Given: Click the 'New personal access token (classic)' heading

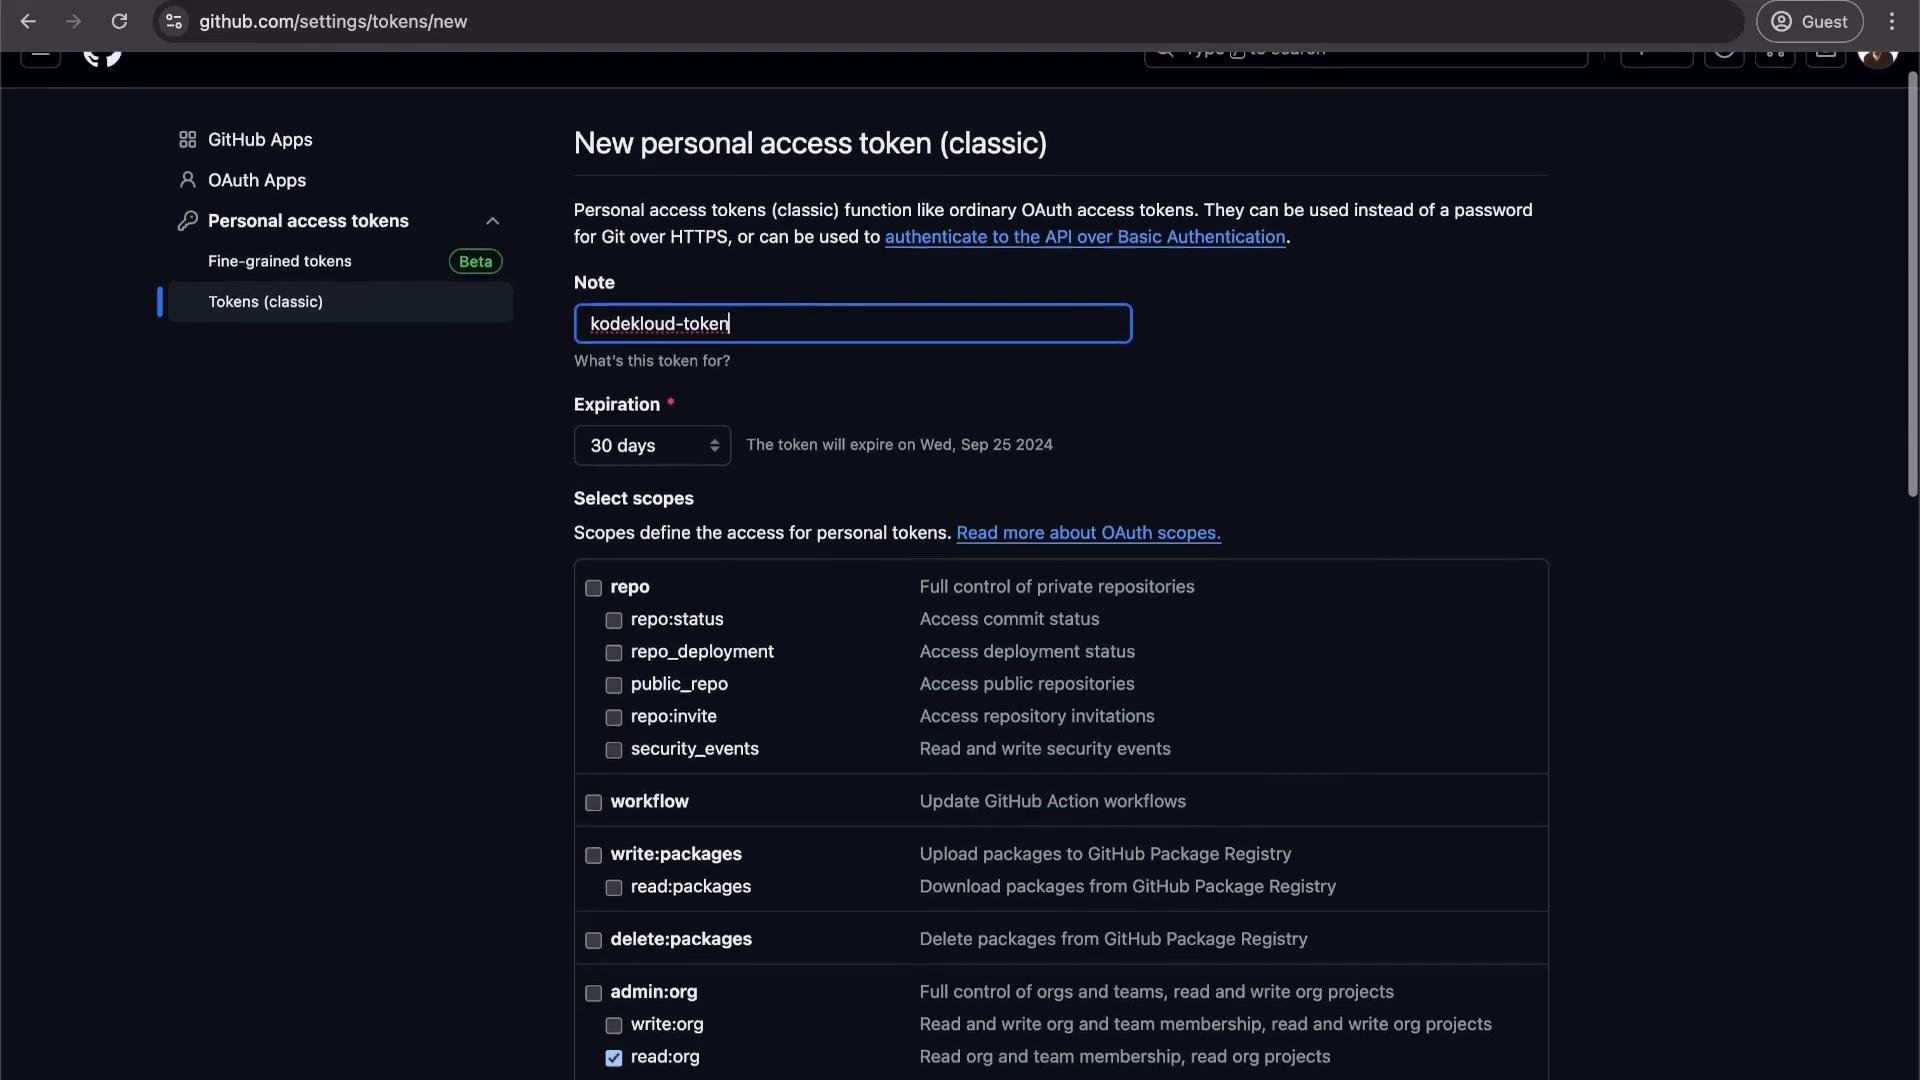Looking at the screenshot, I should coord(810,143).
